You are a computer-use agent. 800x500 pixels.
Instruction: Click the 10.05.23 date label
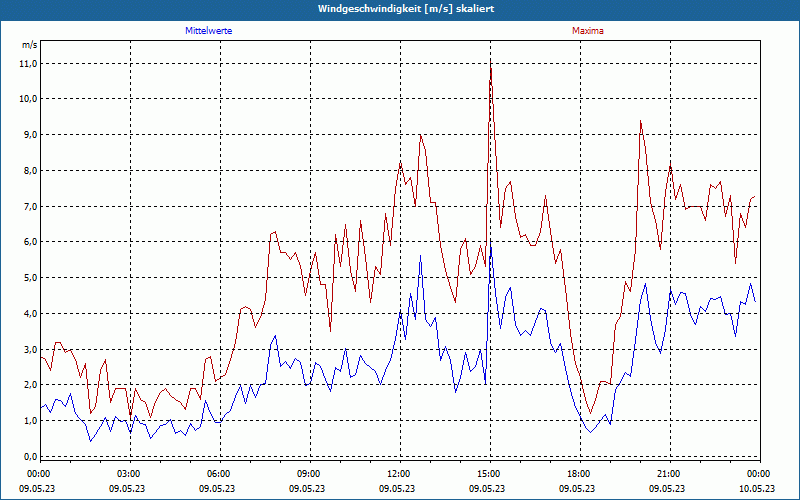tap(757, 488)
